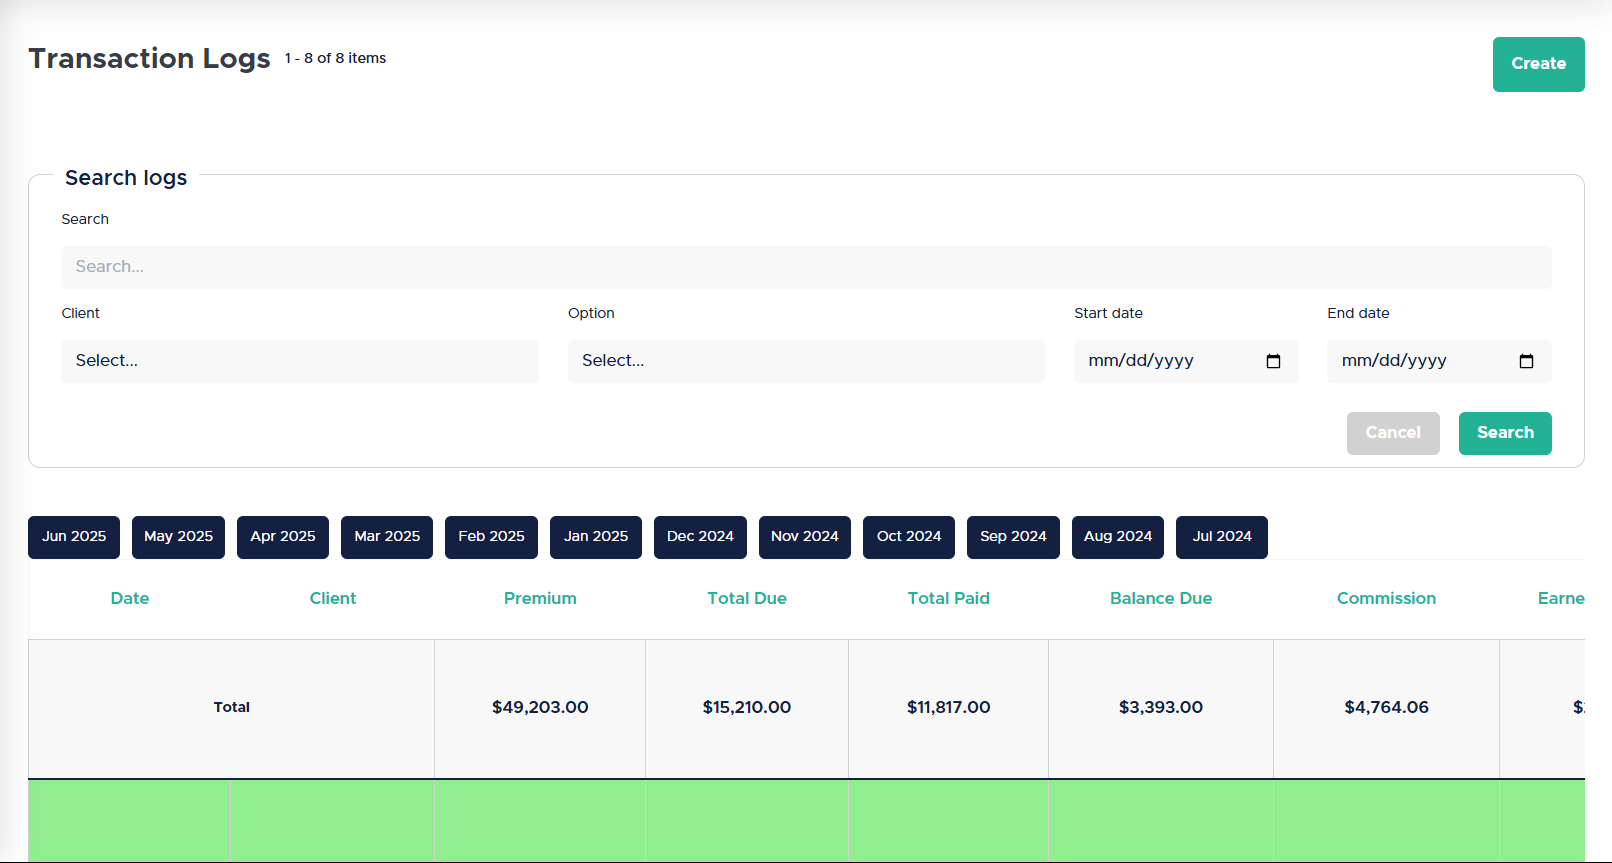Click the Create button

1538,64
